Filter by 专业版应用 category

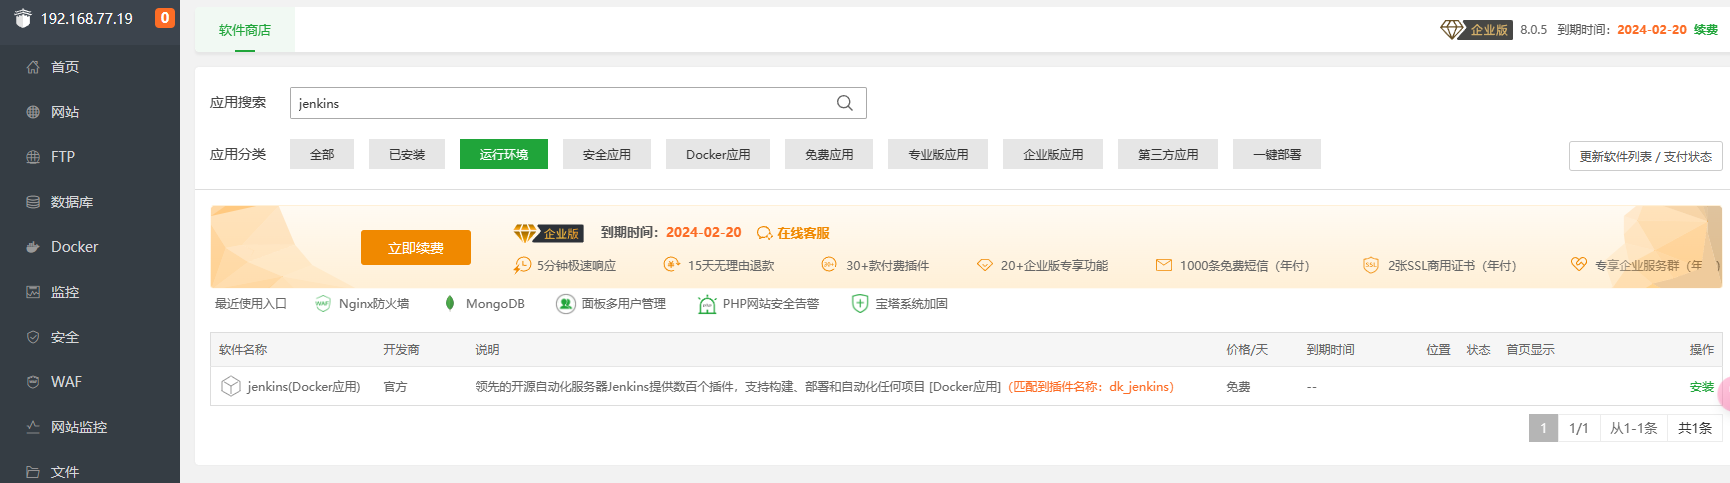pos(938,154)
